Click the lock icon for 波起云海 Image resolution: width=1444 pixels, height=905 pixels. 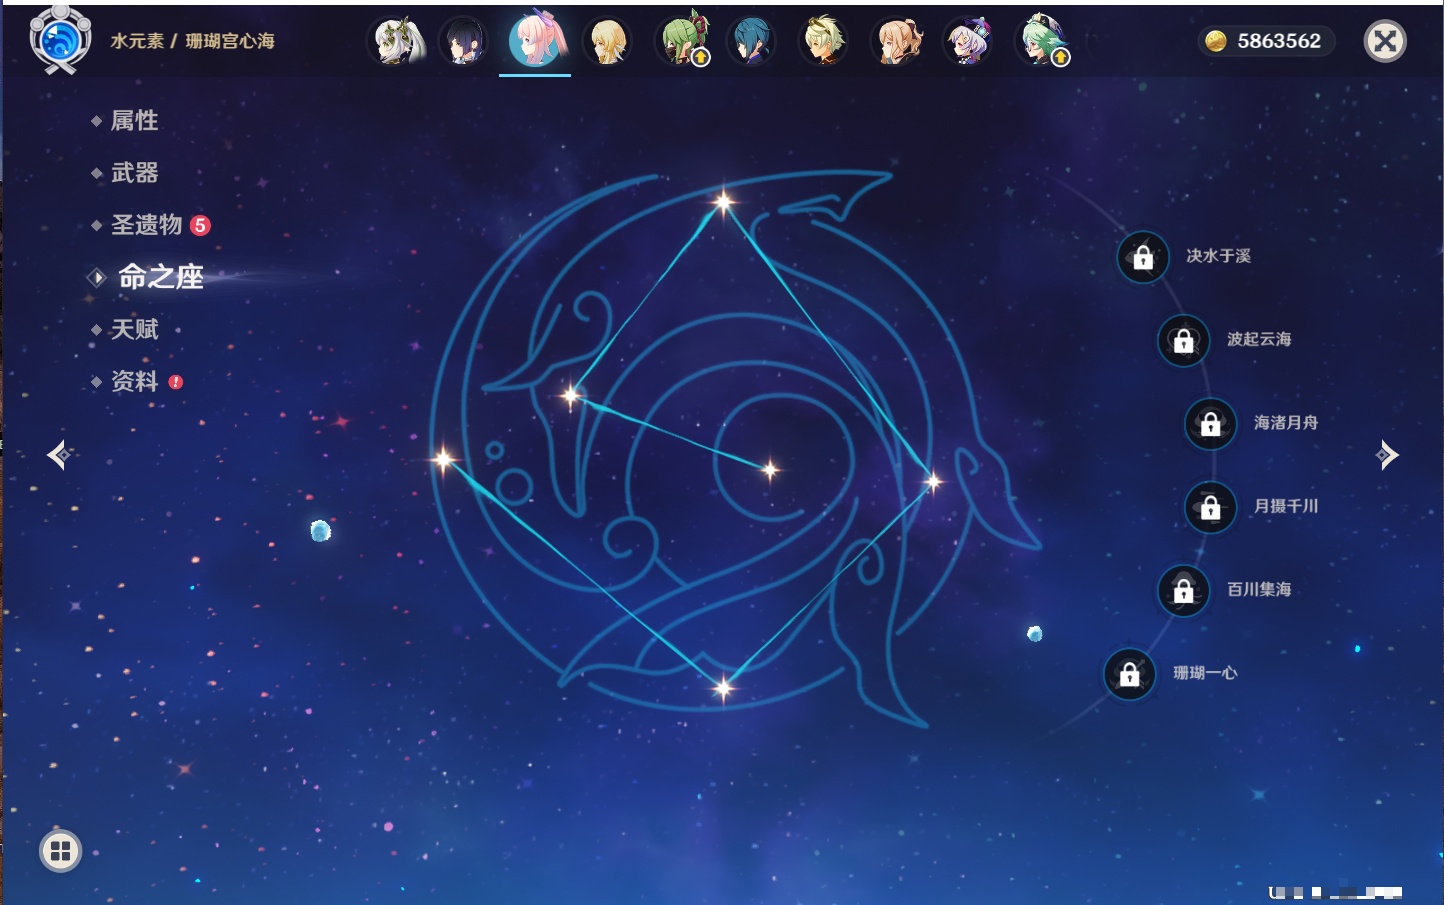[x=1183, y=340]
